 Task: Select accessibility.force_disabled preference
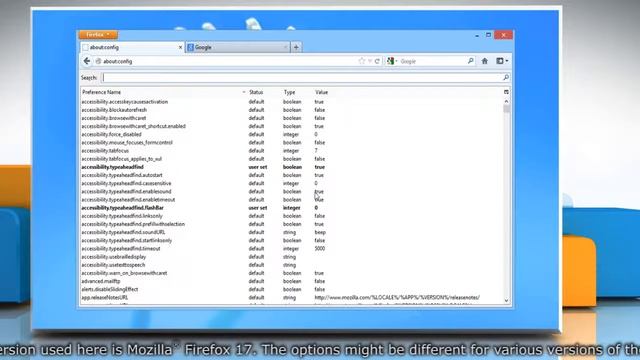coord(291,134)
